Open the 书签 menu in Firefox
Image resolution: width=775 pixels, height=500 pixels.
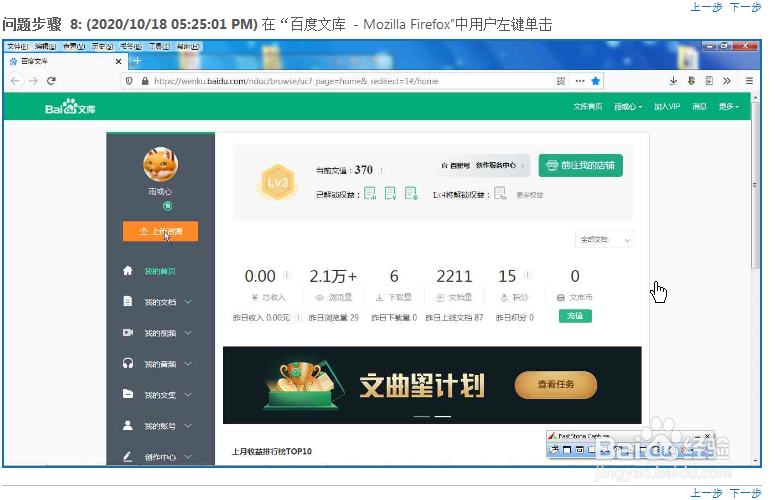(x=131, y=46)
